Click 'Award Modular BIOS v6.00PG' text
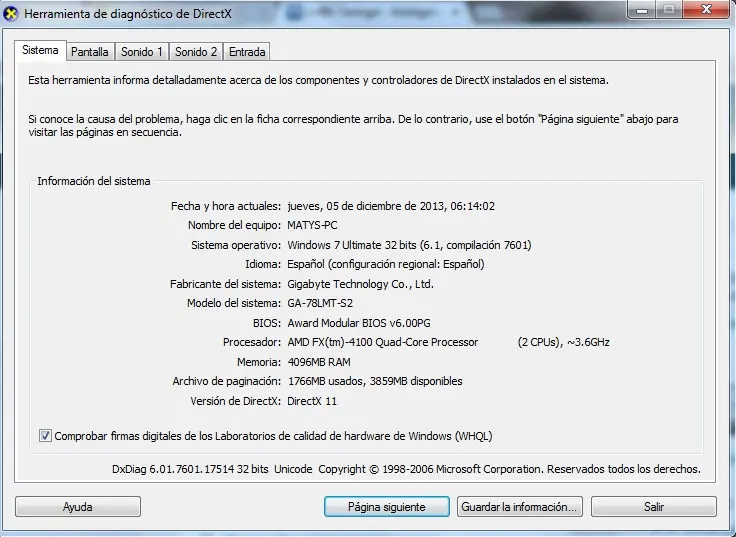Image resolution: width=736 pixels, height=537 pixels. tap(359, 323)
